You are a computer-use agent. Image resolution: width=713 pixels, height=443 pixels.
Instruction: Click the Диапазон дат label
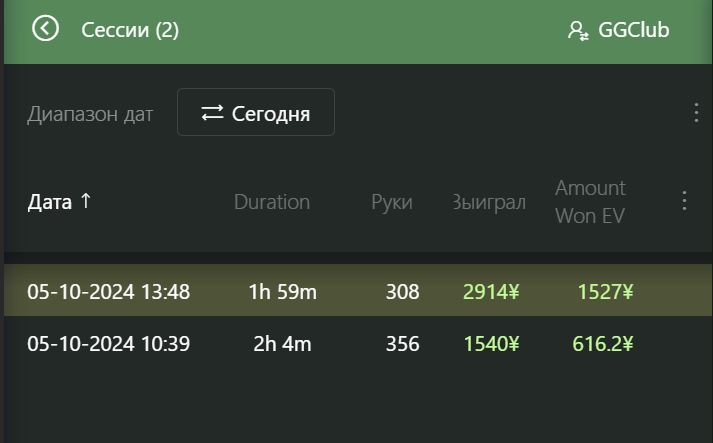90,114
